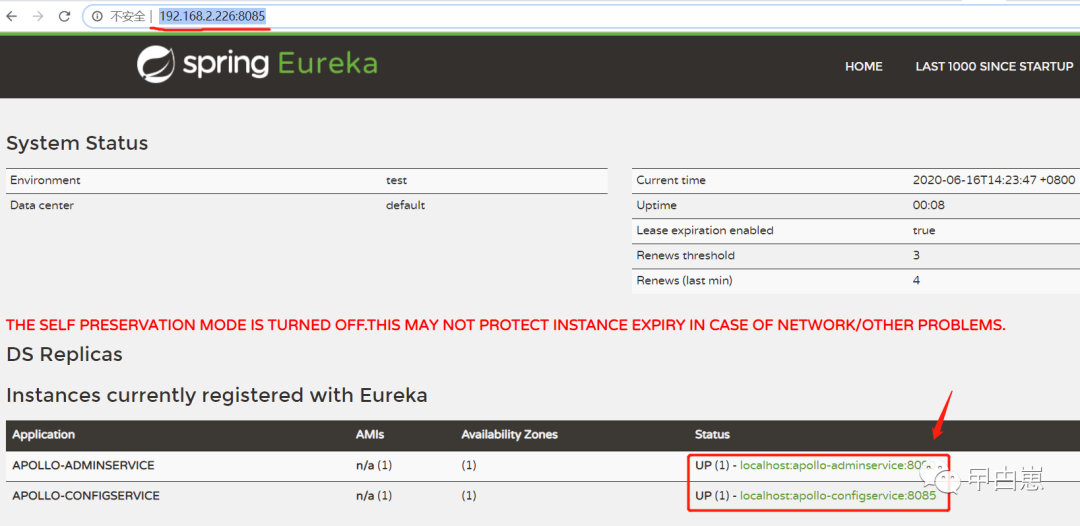Open the HOME nav item

click(x=864, y=67)
